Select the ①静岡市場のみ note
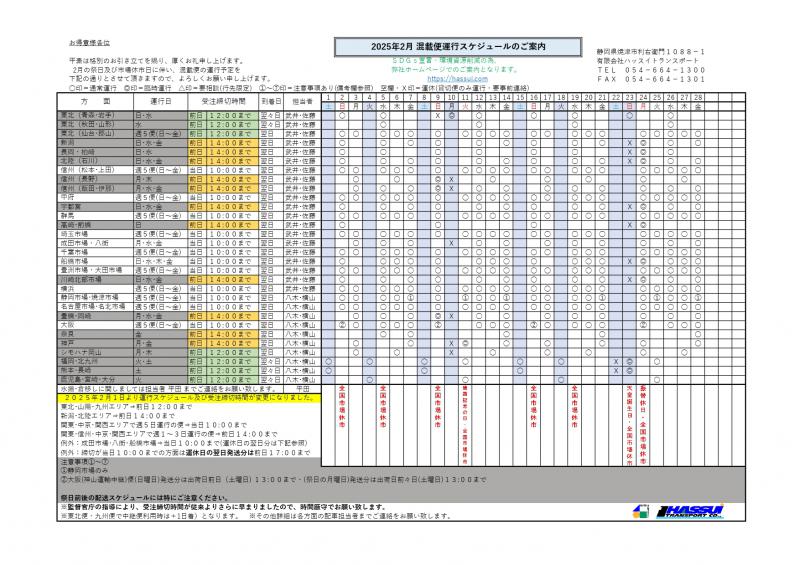 point(84,471)
